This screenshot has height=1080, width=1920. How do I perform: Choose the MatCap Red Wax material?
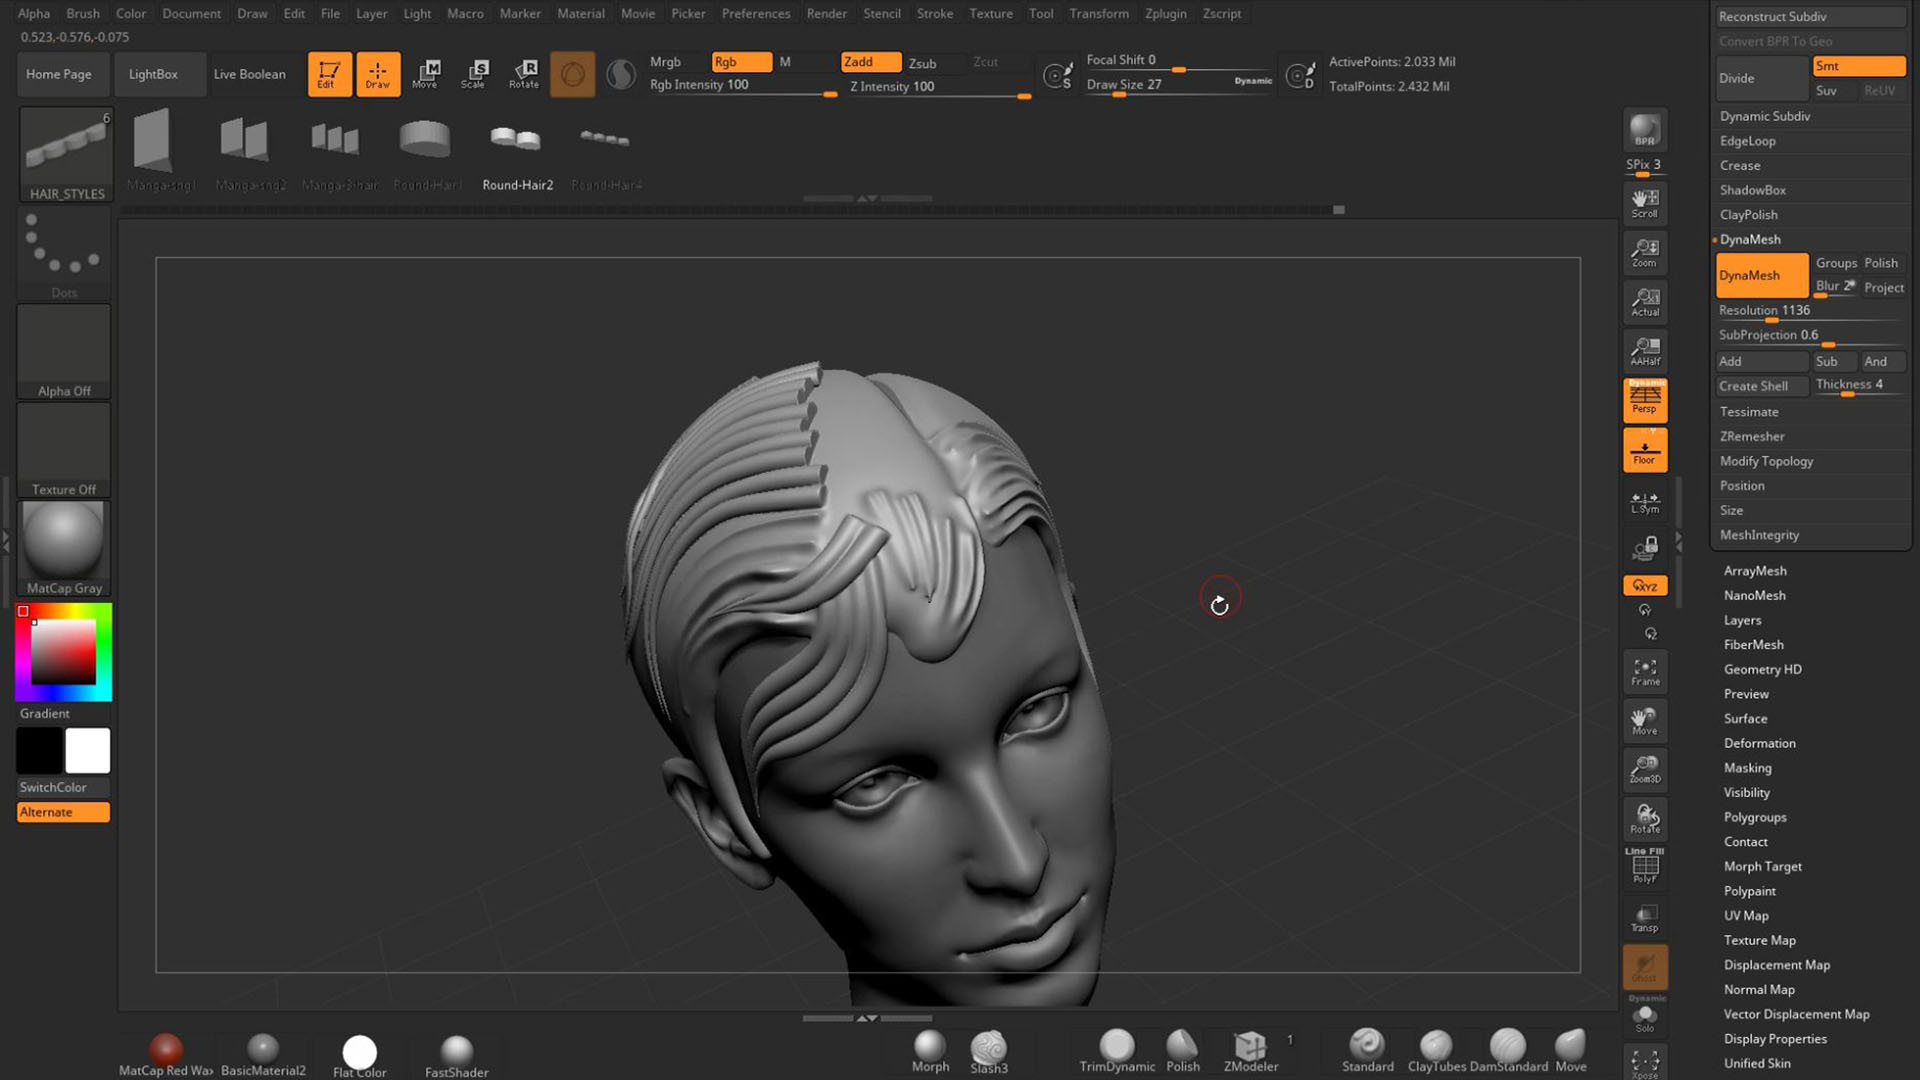166,1052
